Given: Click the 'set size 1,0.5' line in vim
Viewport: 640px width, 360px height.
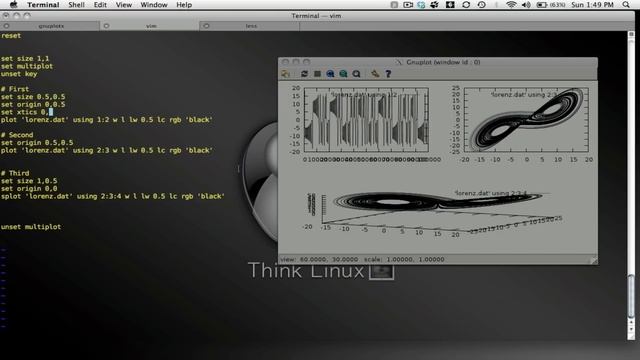Looking at the screenshot, I should point(29,181).
